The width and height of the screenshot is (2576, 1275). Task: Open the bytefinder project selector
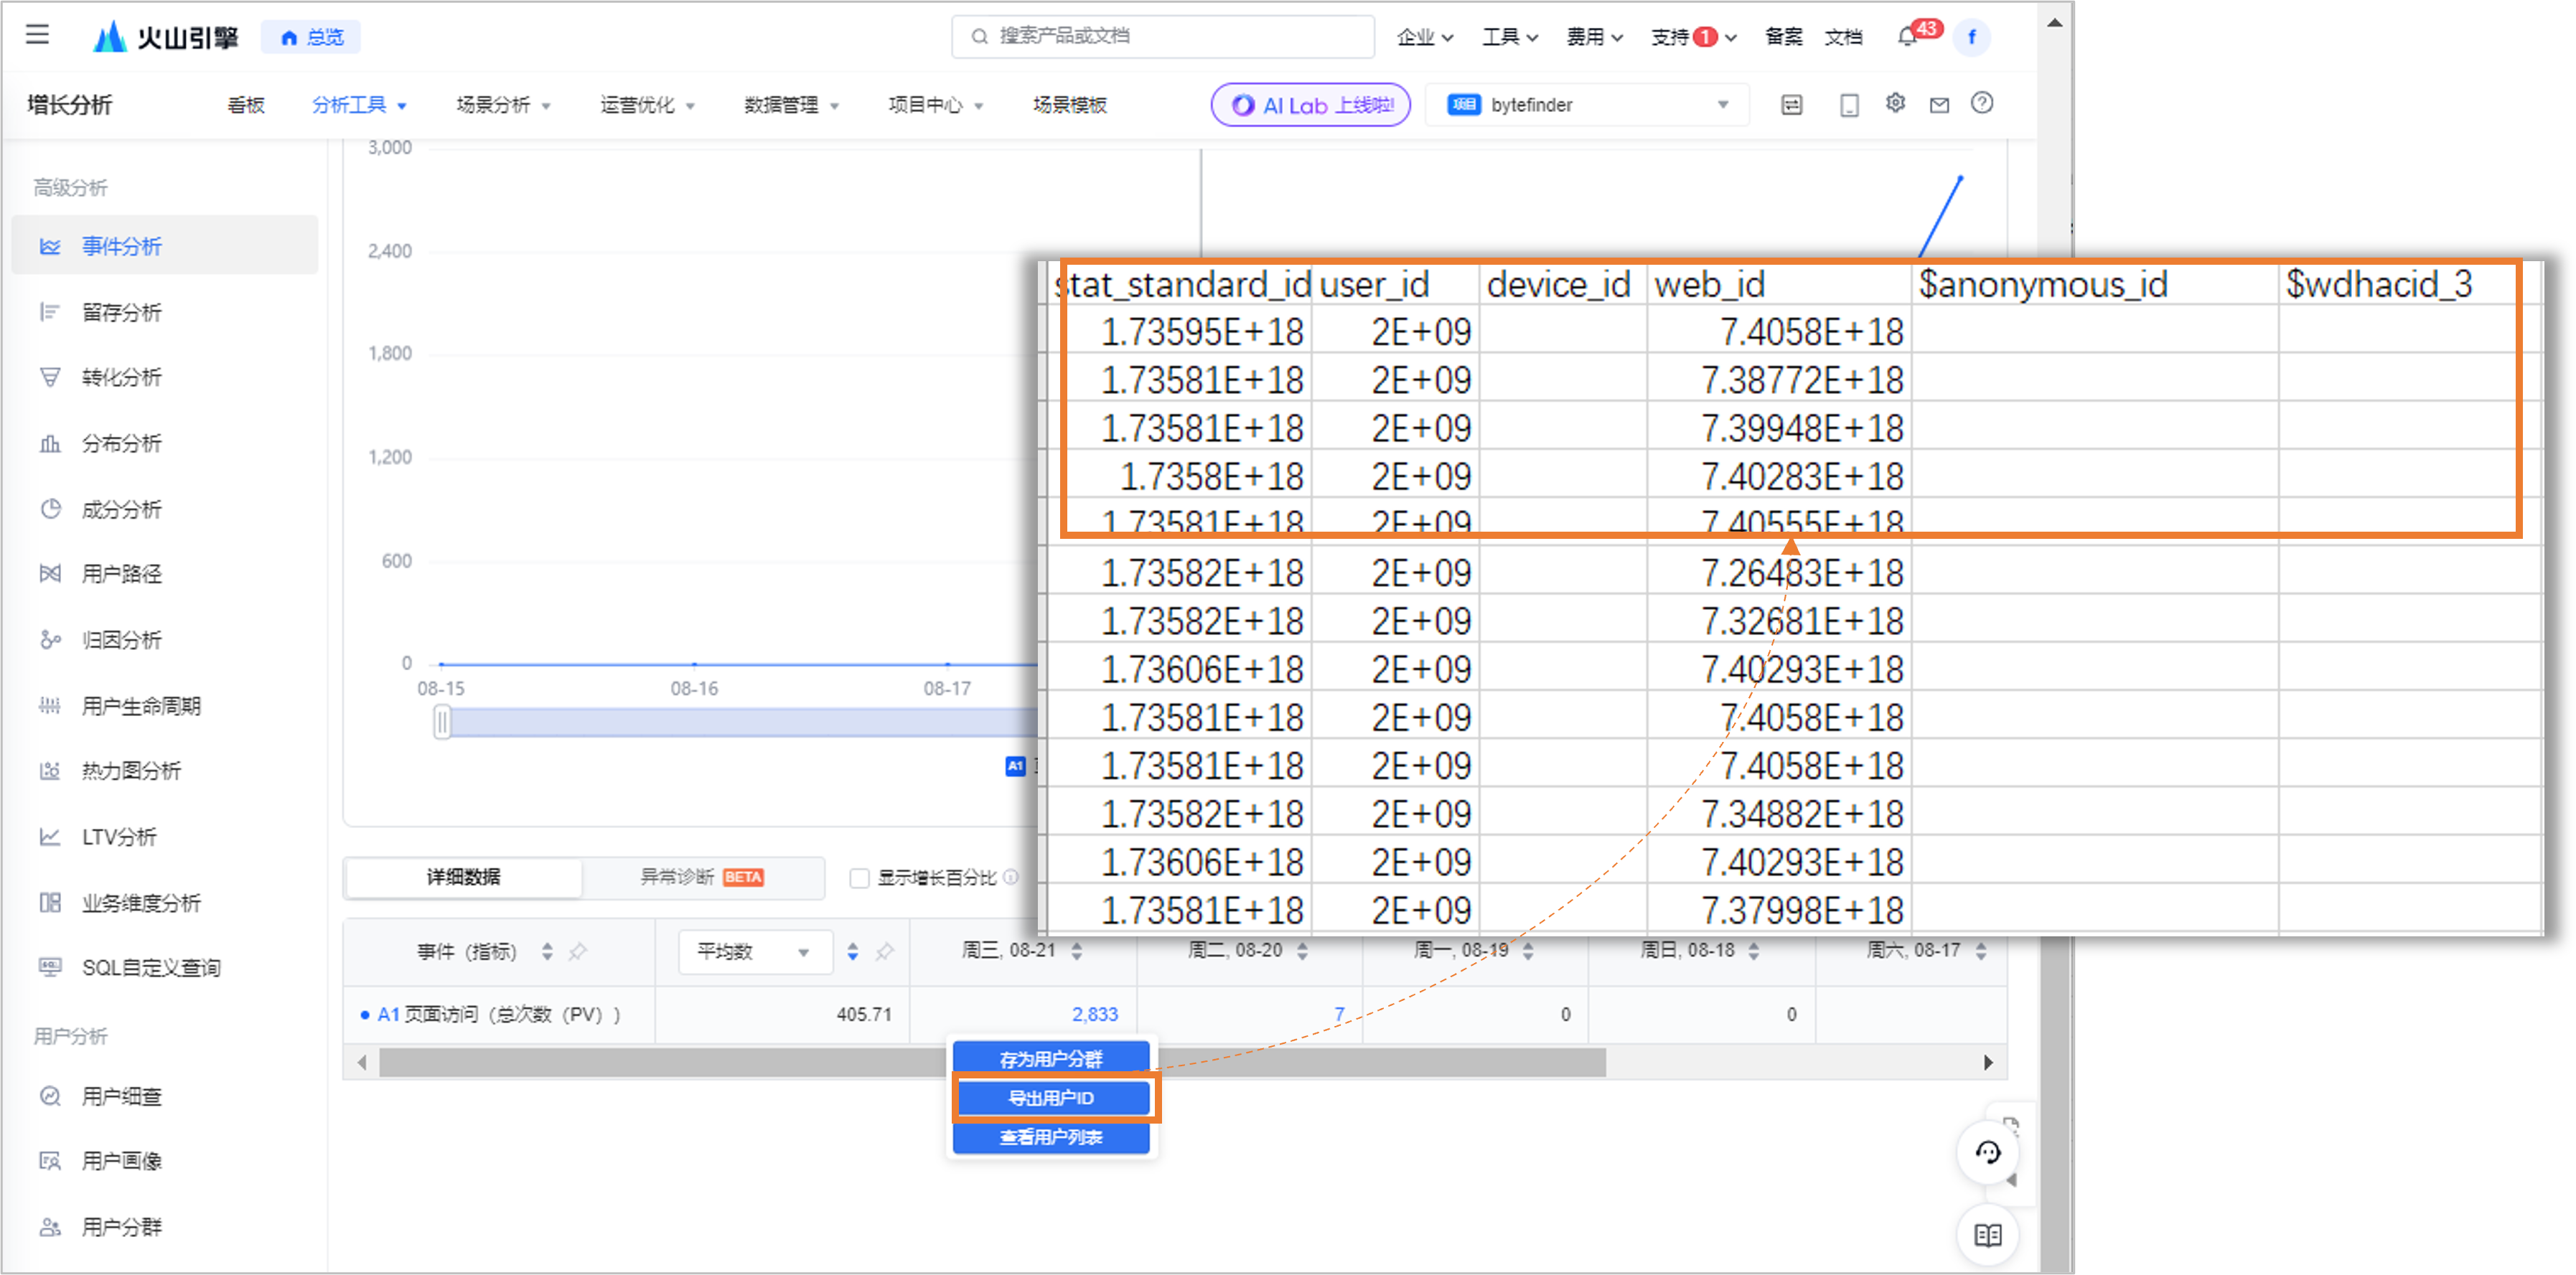click(x=1588, y=105)
